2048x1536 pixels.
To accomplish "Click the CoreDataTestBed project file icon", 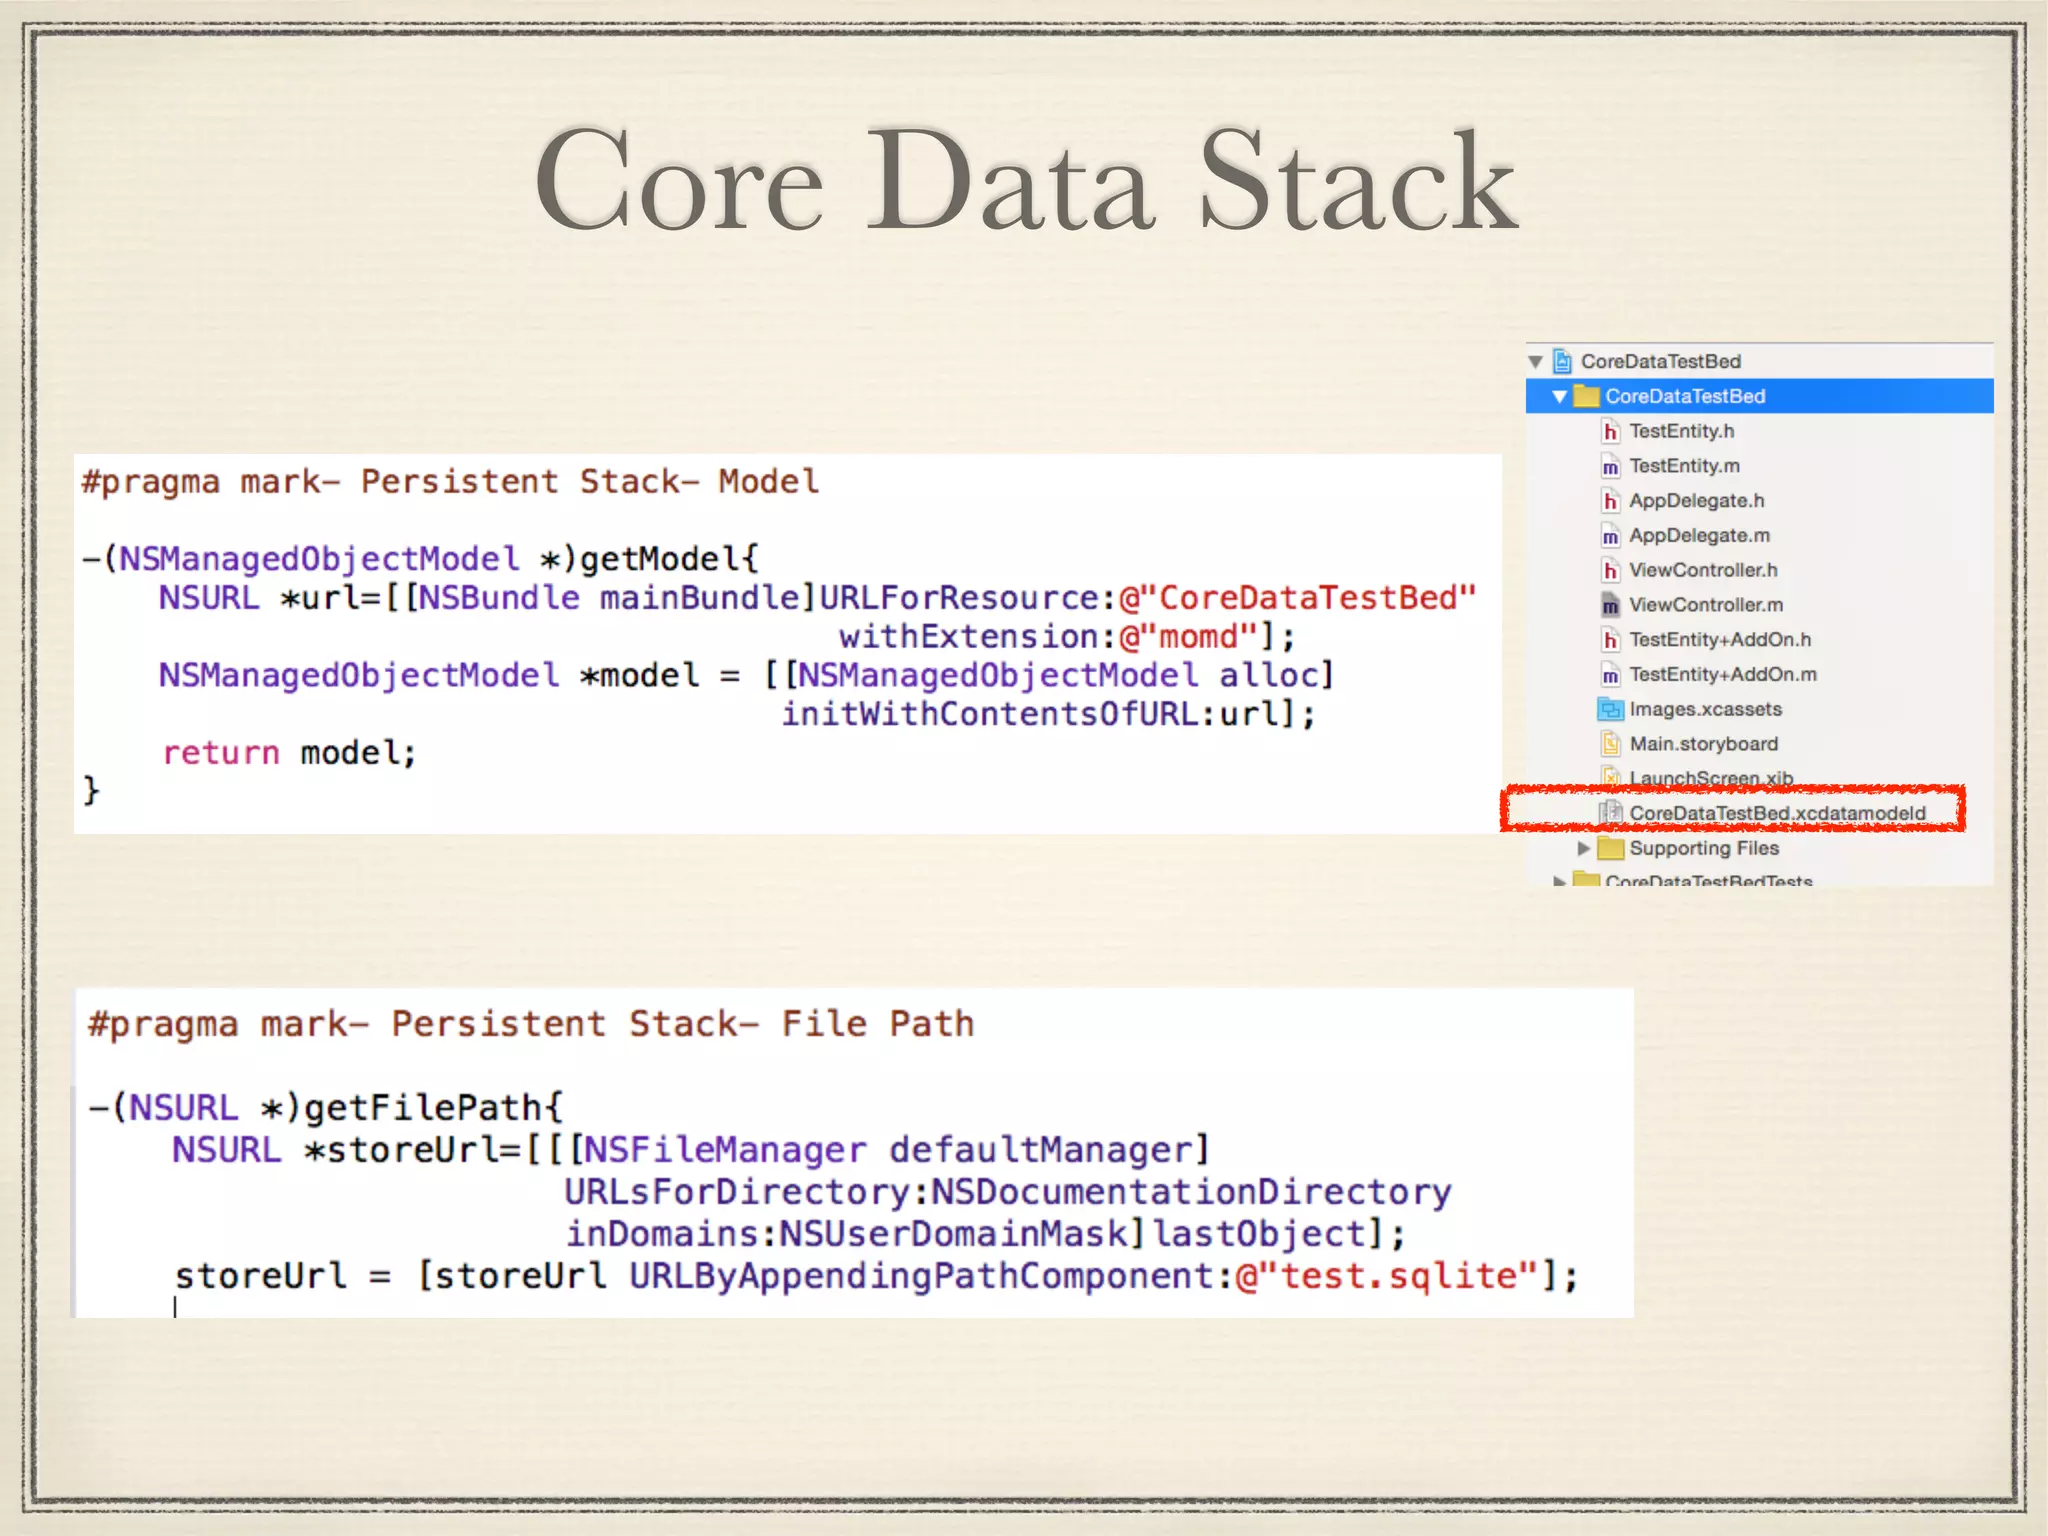I will [1563, 361].
